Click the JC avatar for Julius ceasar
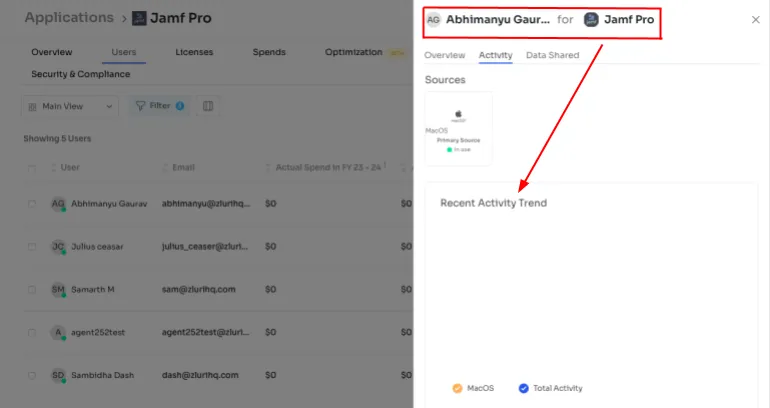Image resolution: width=770 pixels, height=408 pixels. pyautogui.click(x=58, y=246)
